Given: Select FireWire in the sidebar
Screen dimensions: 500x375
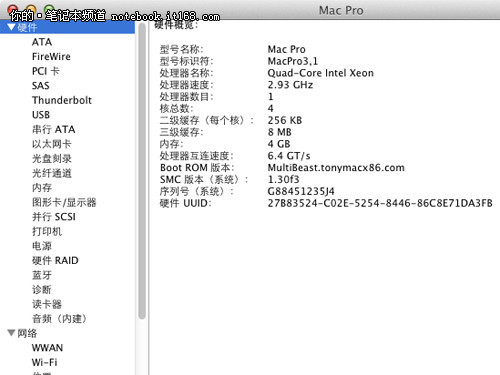Looking at the screenshot, I should 51,57.
